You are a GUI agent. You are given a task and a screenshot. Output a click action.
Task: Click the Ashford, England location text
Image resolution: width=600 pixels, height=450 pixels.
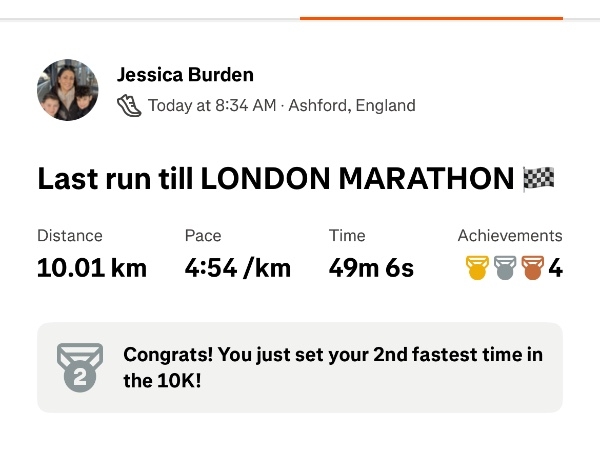(x=352, y=105)
